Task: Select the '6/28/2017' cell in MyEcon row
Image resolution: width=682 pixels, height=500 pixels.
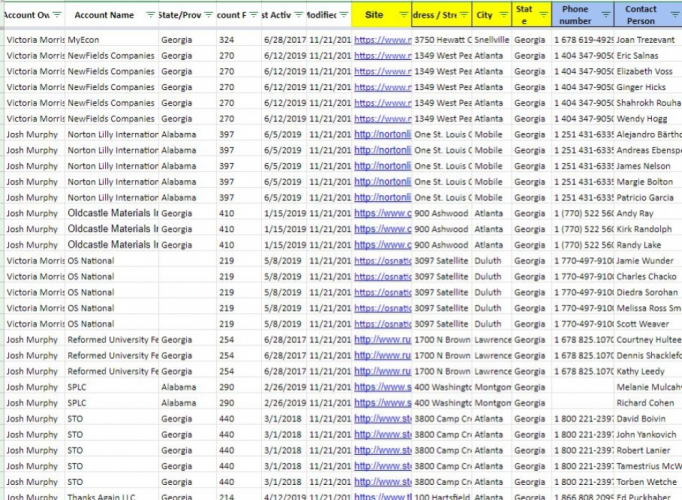Action: tap(284, 40)
